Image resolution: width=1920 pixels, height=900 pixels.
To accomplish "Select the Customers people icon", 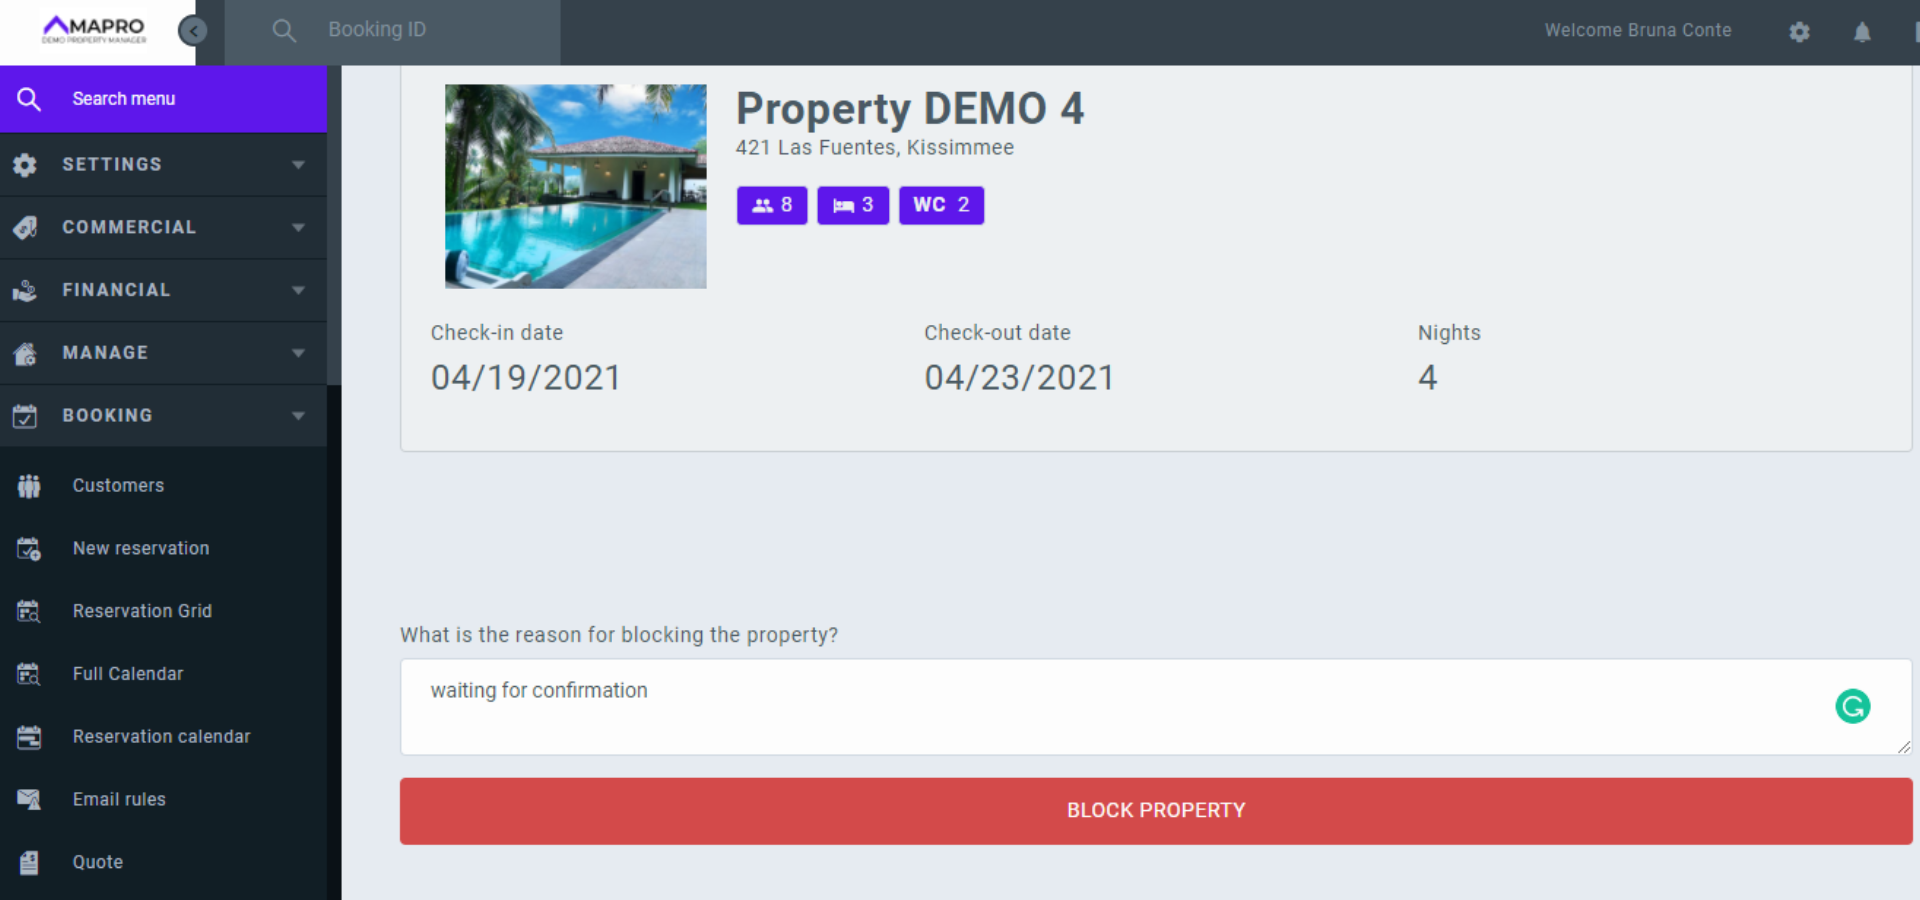I will click(29, 486).
